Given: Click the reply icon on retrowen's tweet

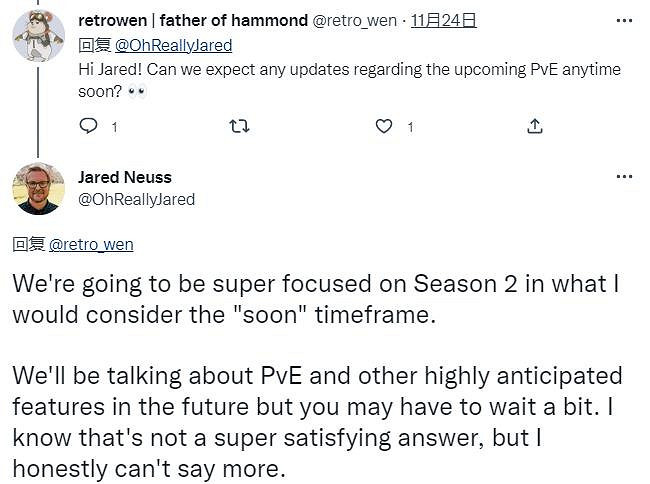Looking at the screenshot, I should point(88,126).
